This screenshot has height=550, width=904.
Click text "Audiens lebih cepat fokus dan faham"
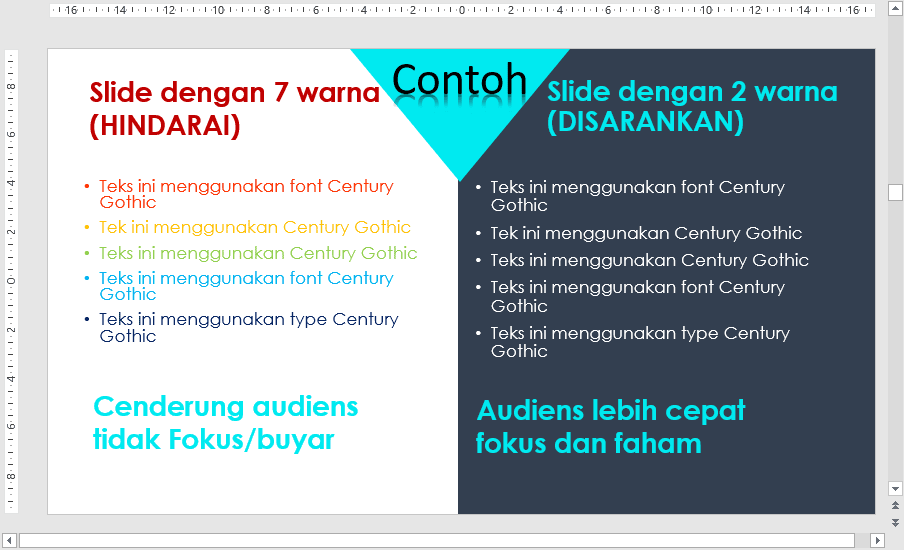tap(611, 427)
